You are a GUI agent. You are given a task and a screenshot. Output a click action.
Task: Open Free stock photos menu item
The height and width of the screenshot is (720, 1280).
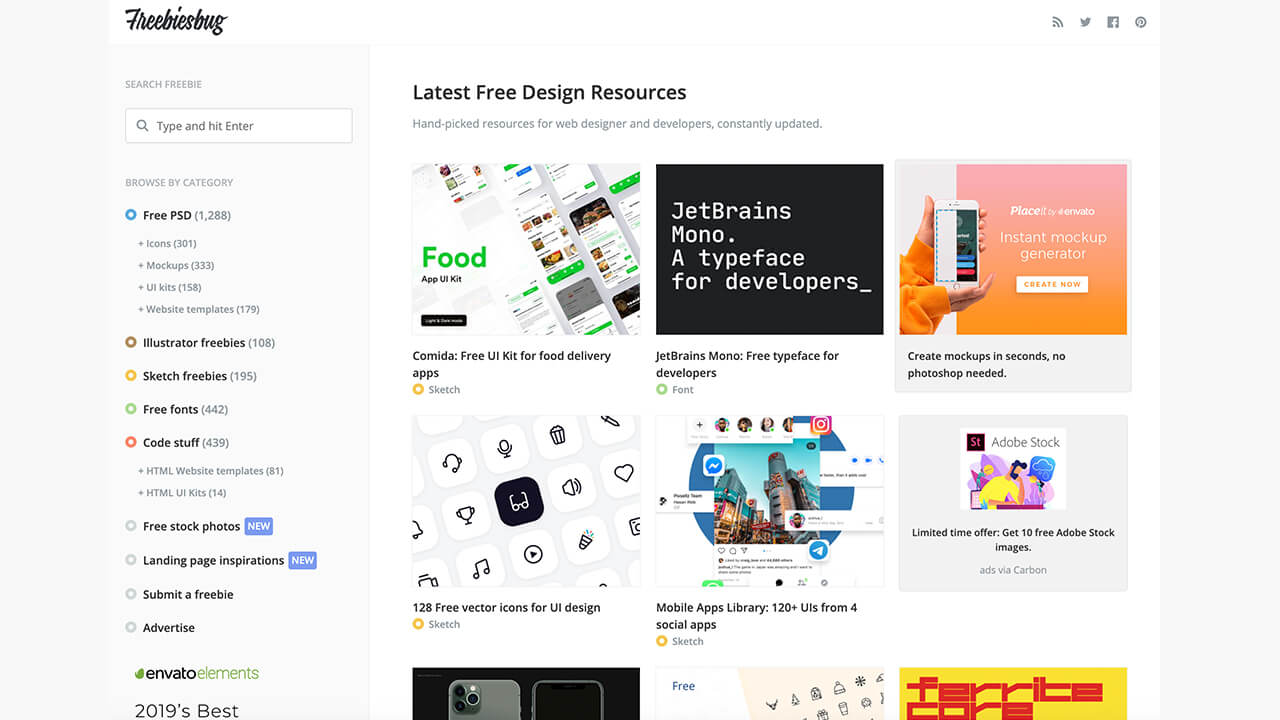point(191,526)
